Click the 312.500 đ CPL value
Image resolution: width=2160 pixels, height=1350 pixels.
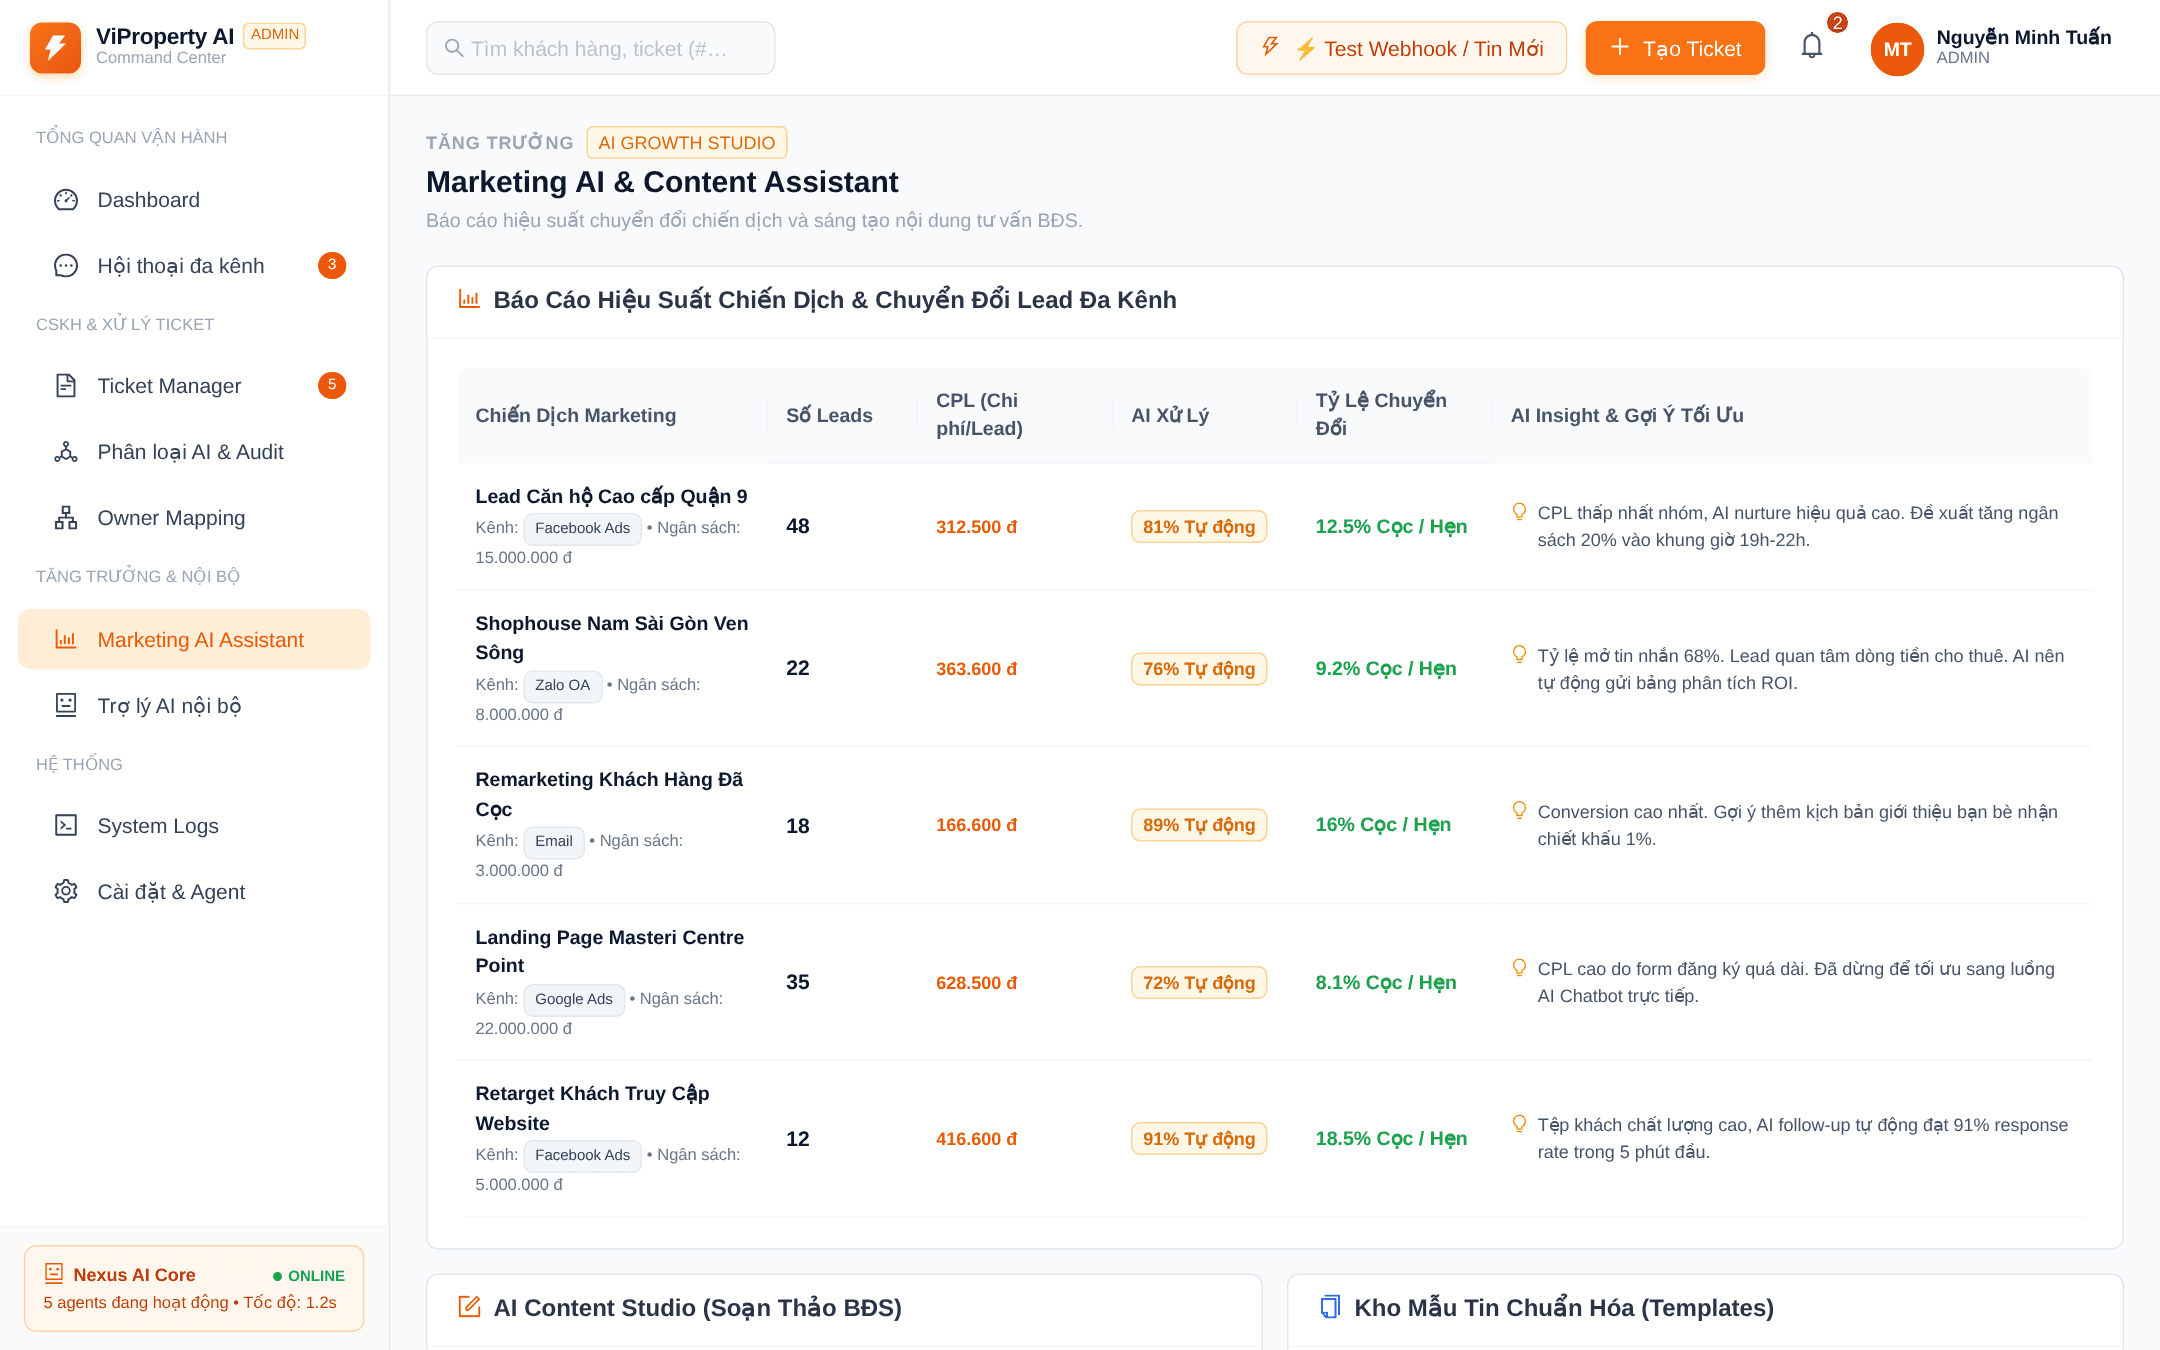pyautogui.click(x=976, y=527)
